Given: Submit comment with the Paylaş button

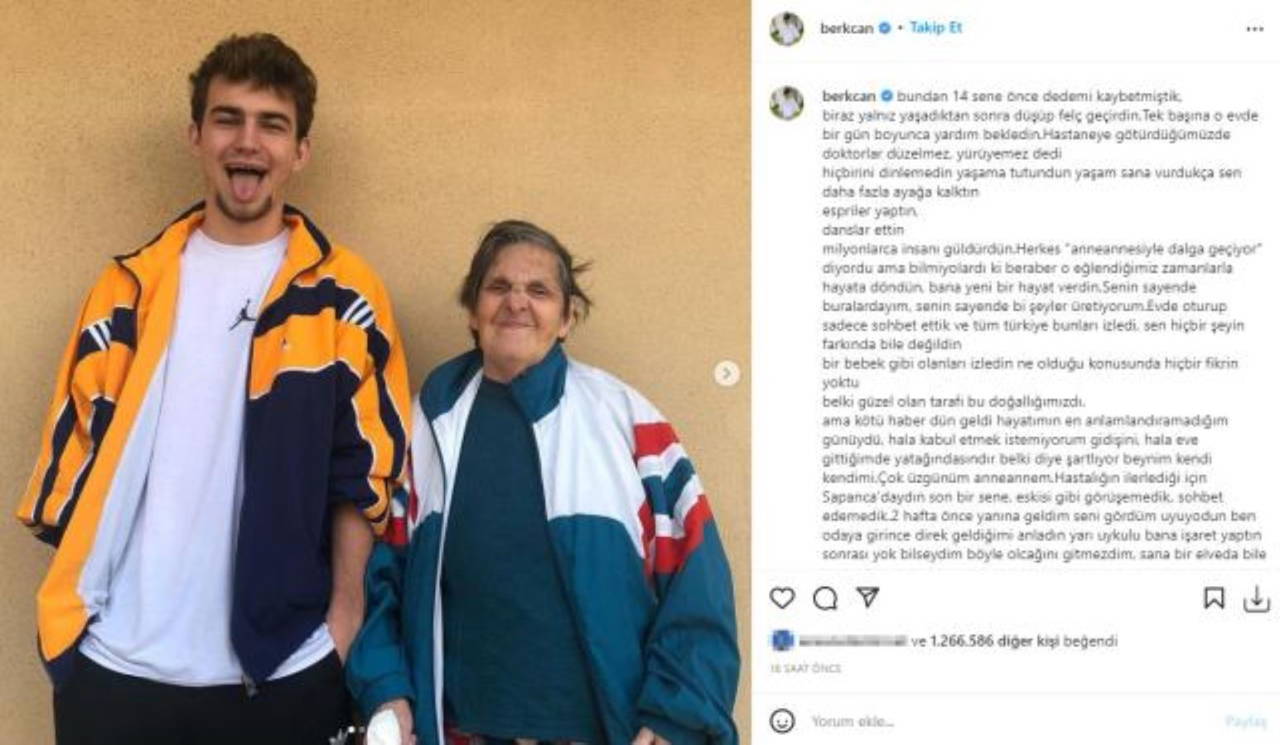Looking at the screenshot, I should tap(1245, 721).
